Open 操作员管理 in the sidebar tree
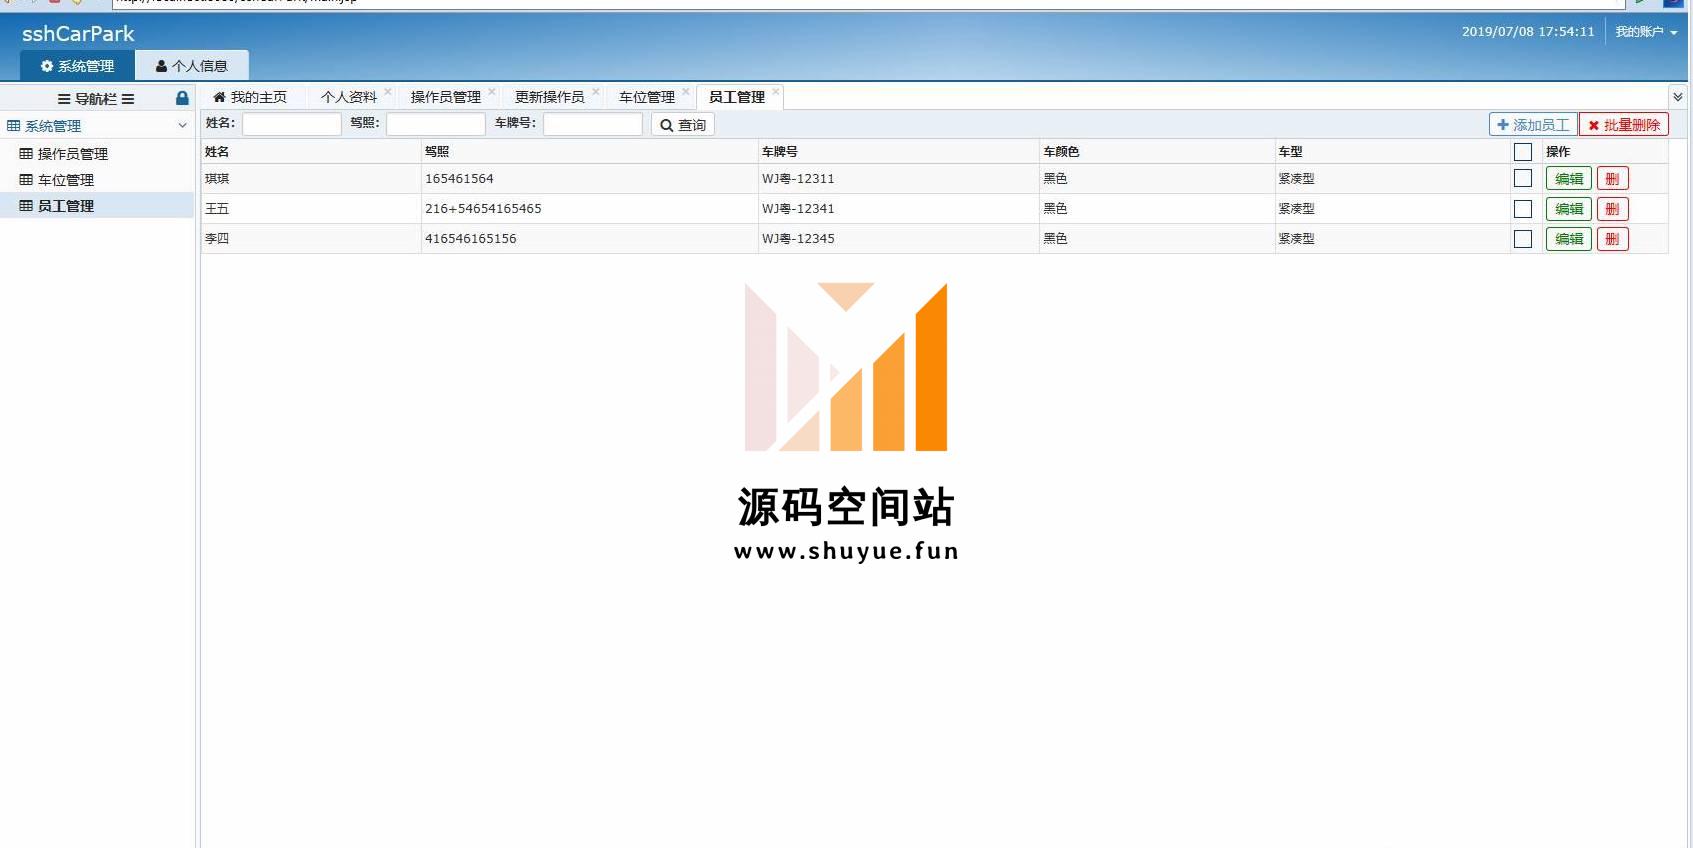Viewport: 1693px width, 848px height. point(73,154)
